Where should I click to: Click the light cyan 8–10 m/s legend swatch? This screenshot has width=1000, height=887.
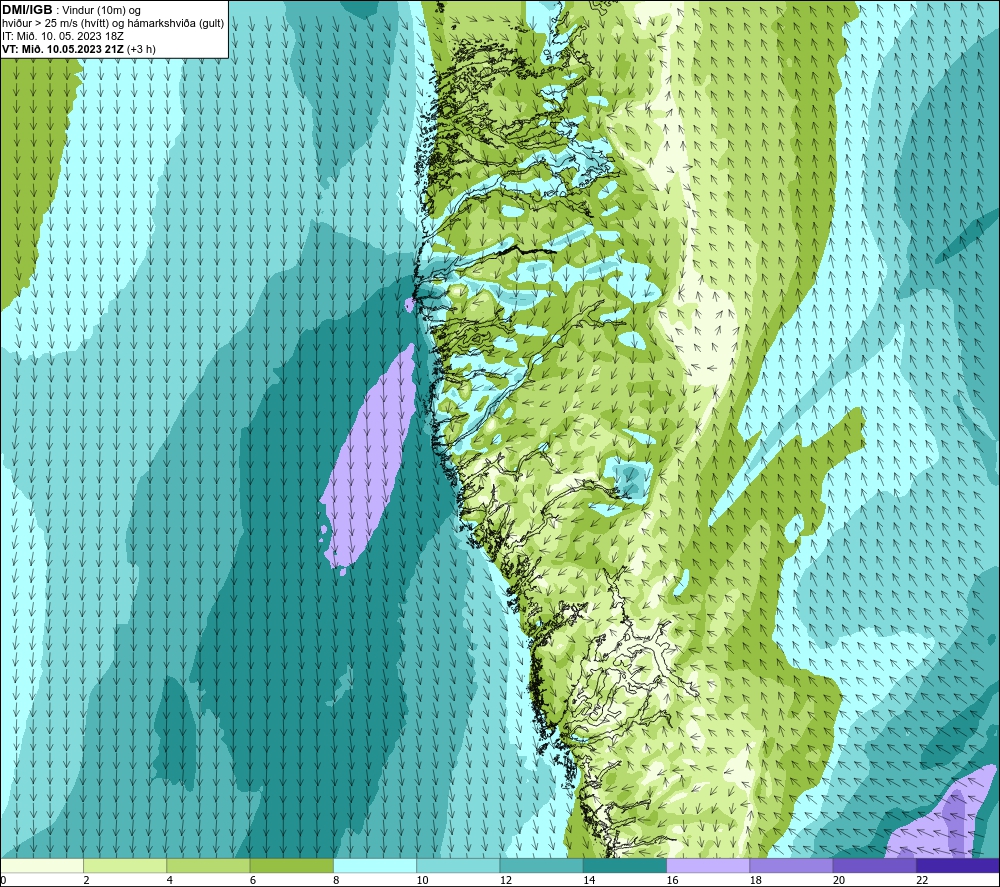(375, 865)
